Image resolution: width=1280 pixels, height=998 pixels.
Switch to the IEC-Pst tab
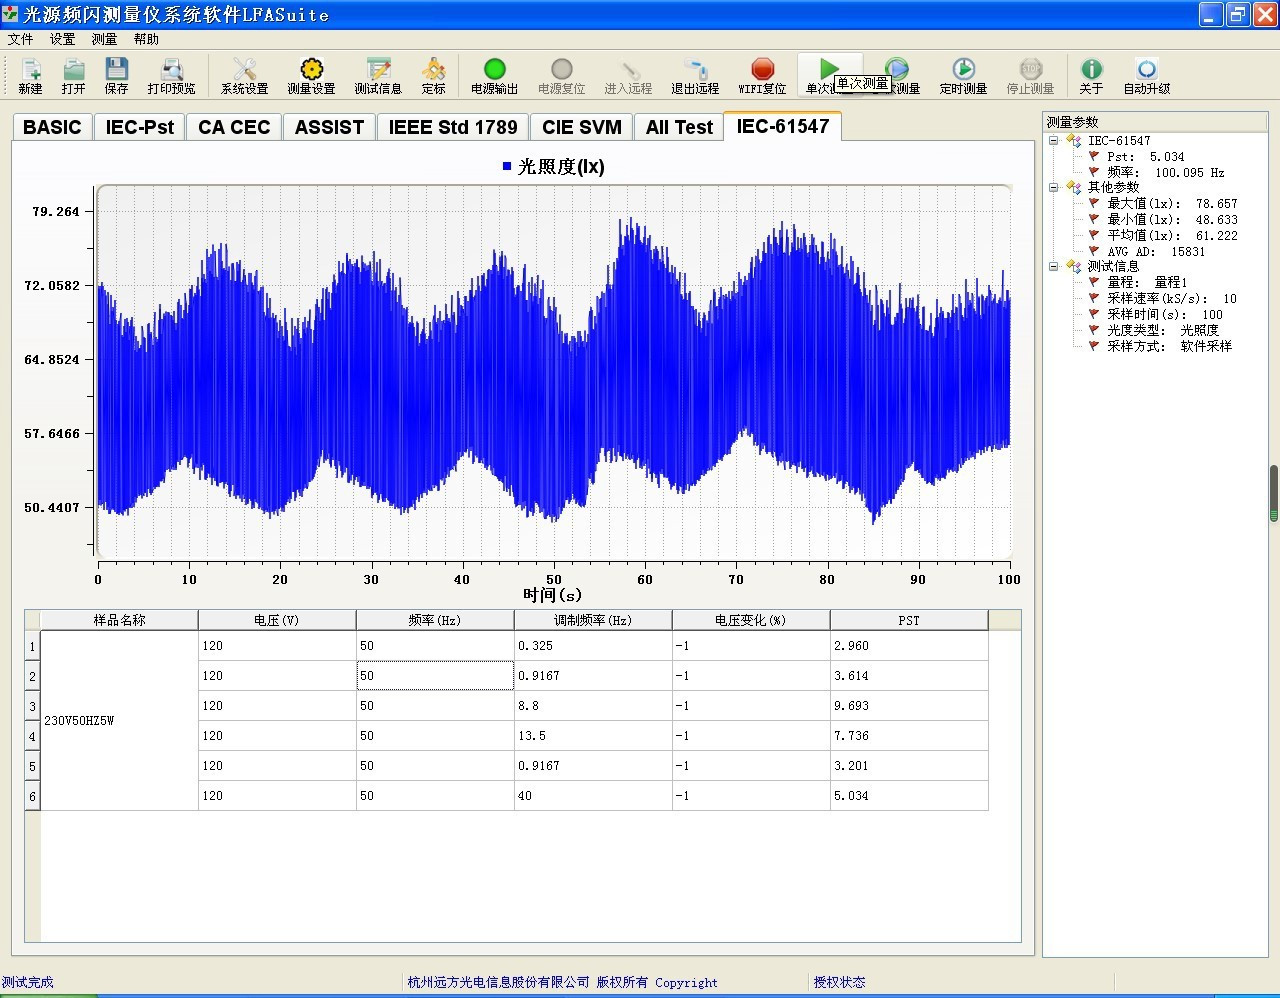click(x=140, y=127)
